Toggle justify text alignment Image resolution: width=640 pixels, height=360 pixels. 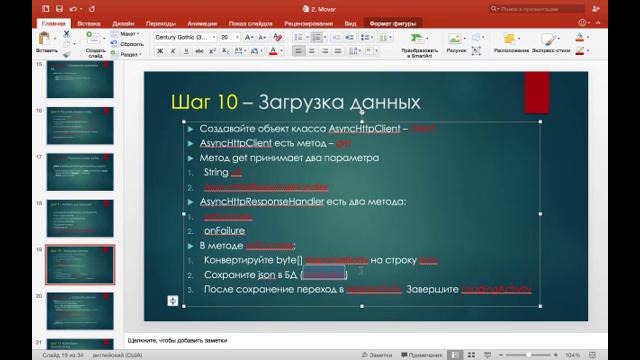click(x=338, y=51)
